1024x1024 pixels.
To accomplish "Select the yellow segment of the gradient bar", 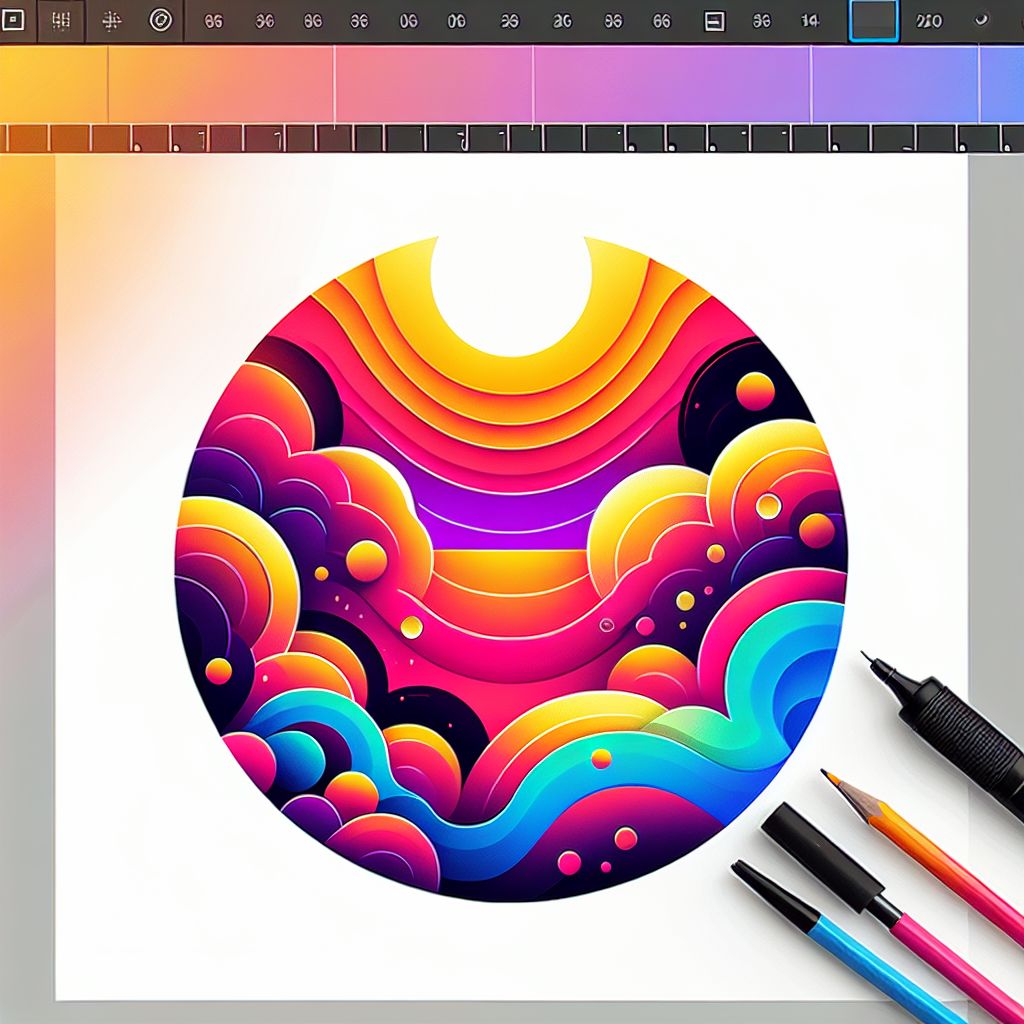I will pos(53,84).
